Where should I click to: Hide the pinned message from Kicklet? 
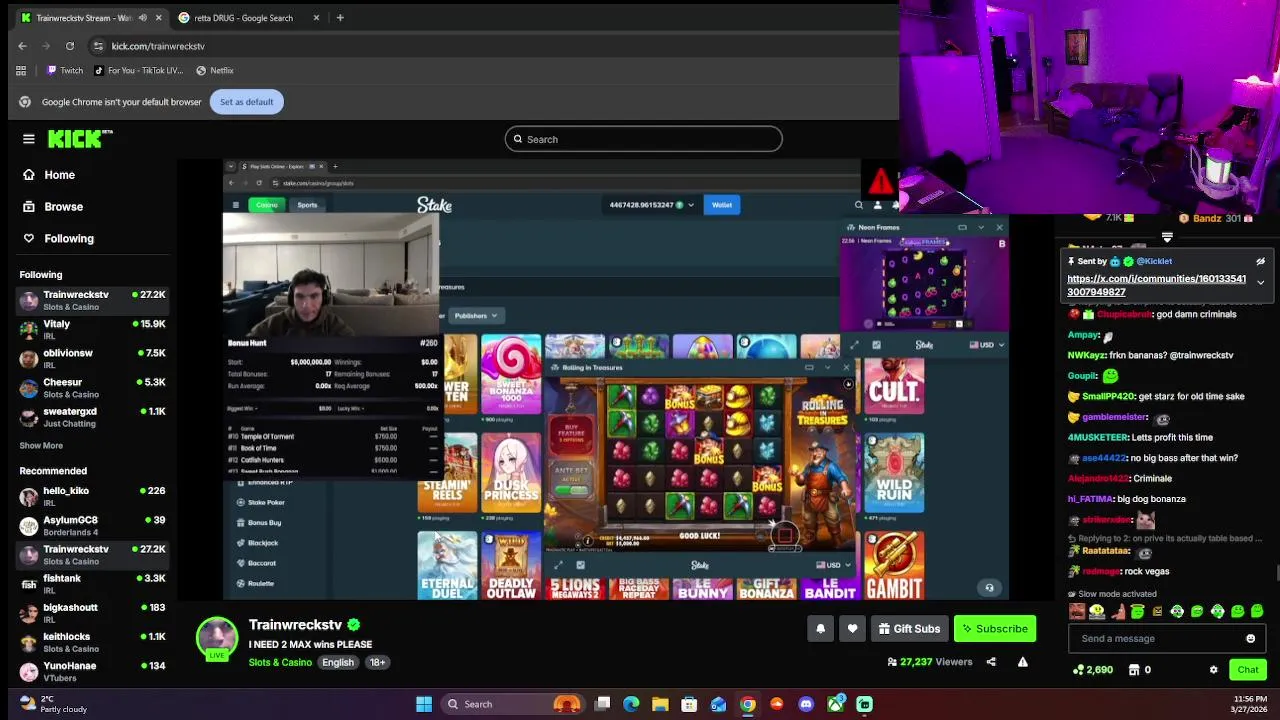[x=1260, y=261]
